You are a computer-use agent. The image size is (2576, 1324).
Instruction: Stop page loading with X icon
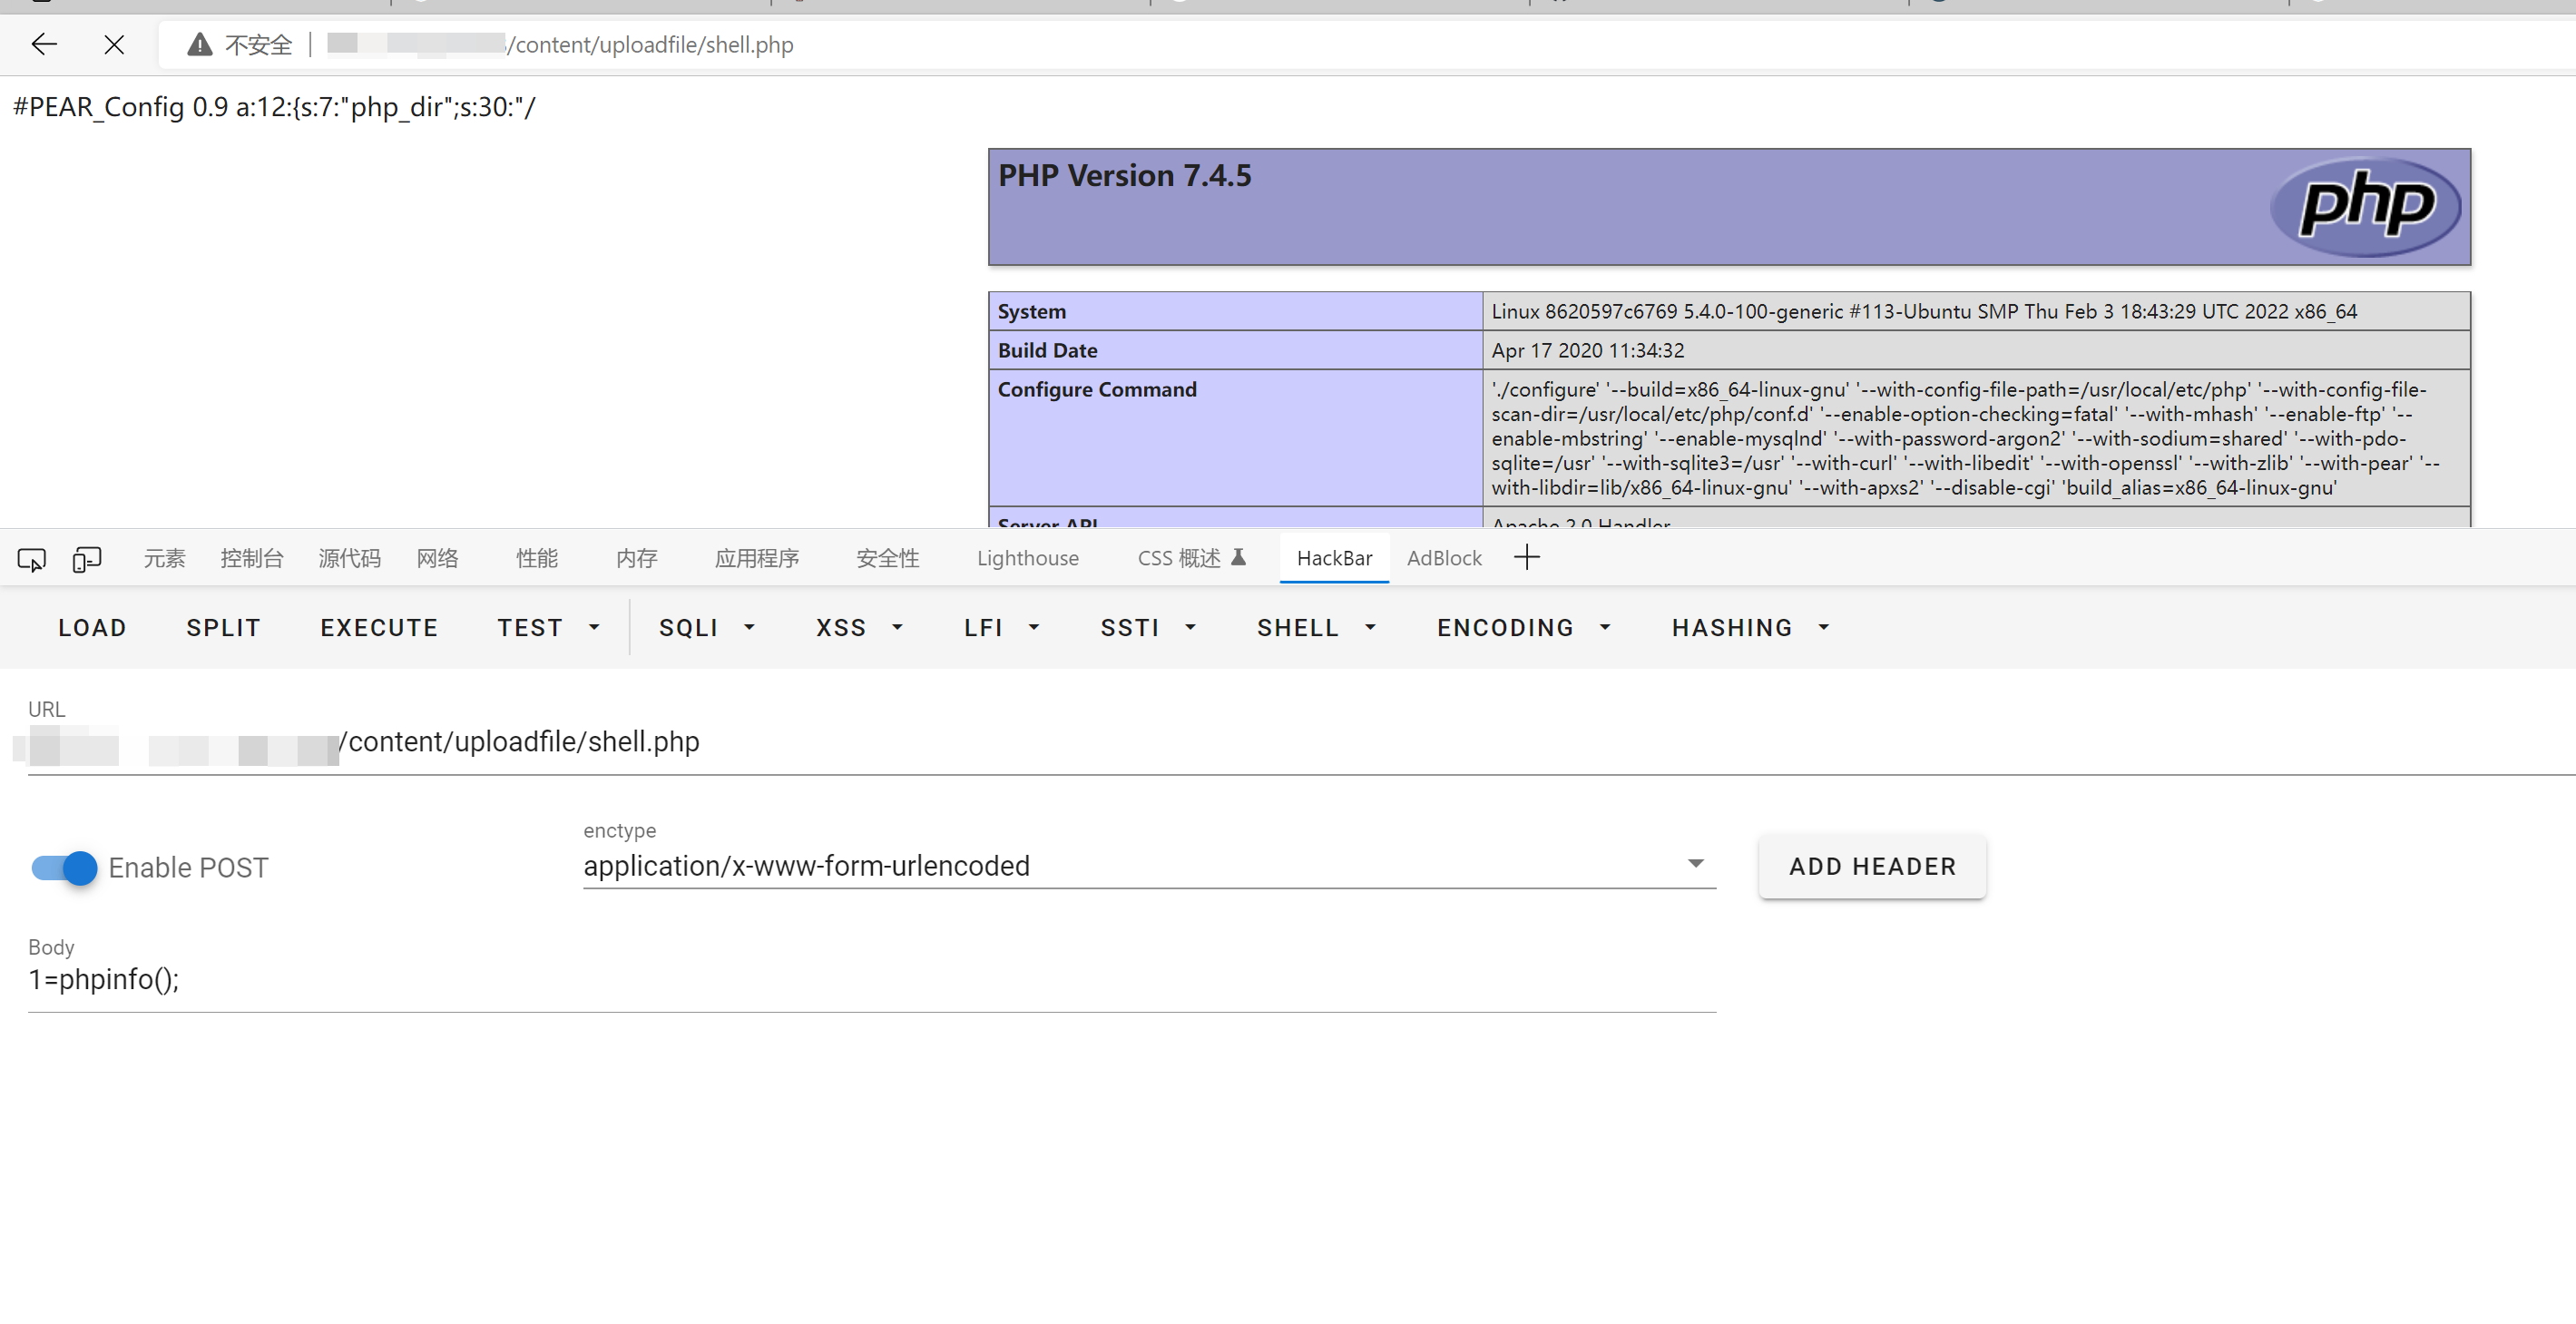pos(114,44)
